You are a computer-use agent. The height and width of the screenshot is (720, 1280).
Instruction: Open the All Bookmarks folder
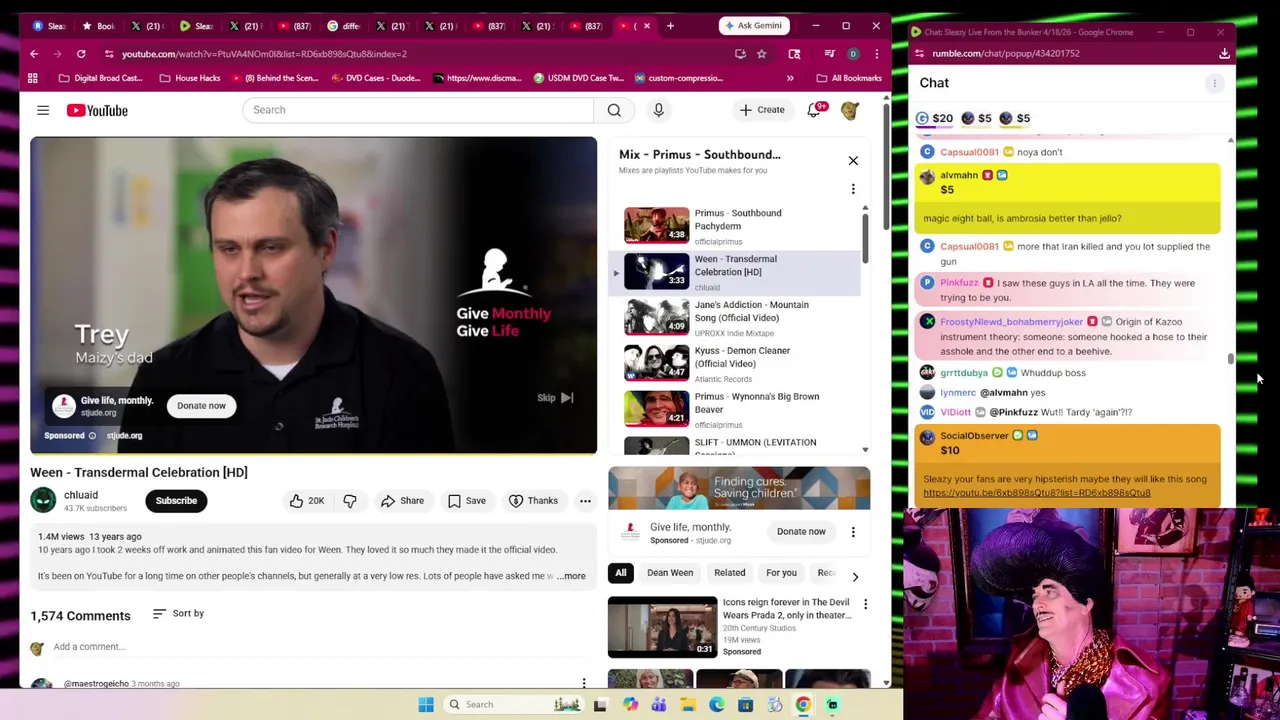849,78
